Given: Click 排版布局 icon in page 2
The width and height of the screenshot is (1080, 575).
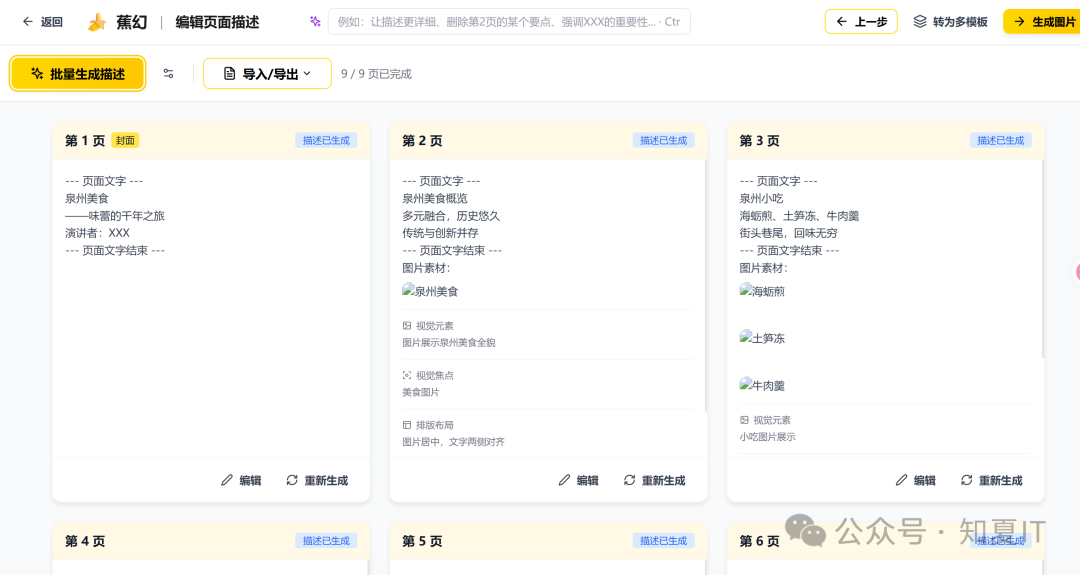Looking at the screenshot, I should click(407, 425).
